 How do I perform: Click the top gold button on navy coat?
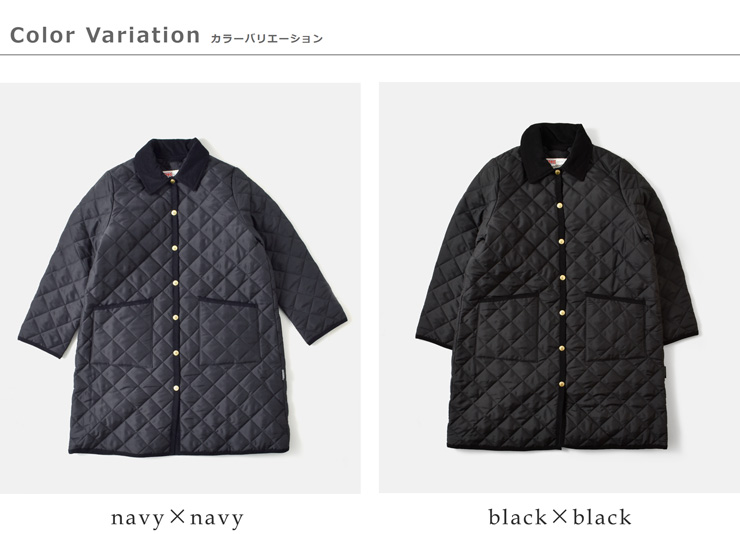coord(173,180)
